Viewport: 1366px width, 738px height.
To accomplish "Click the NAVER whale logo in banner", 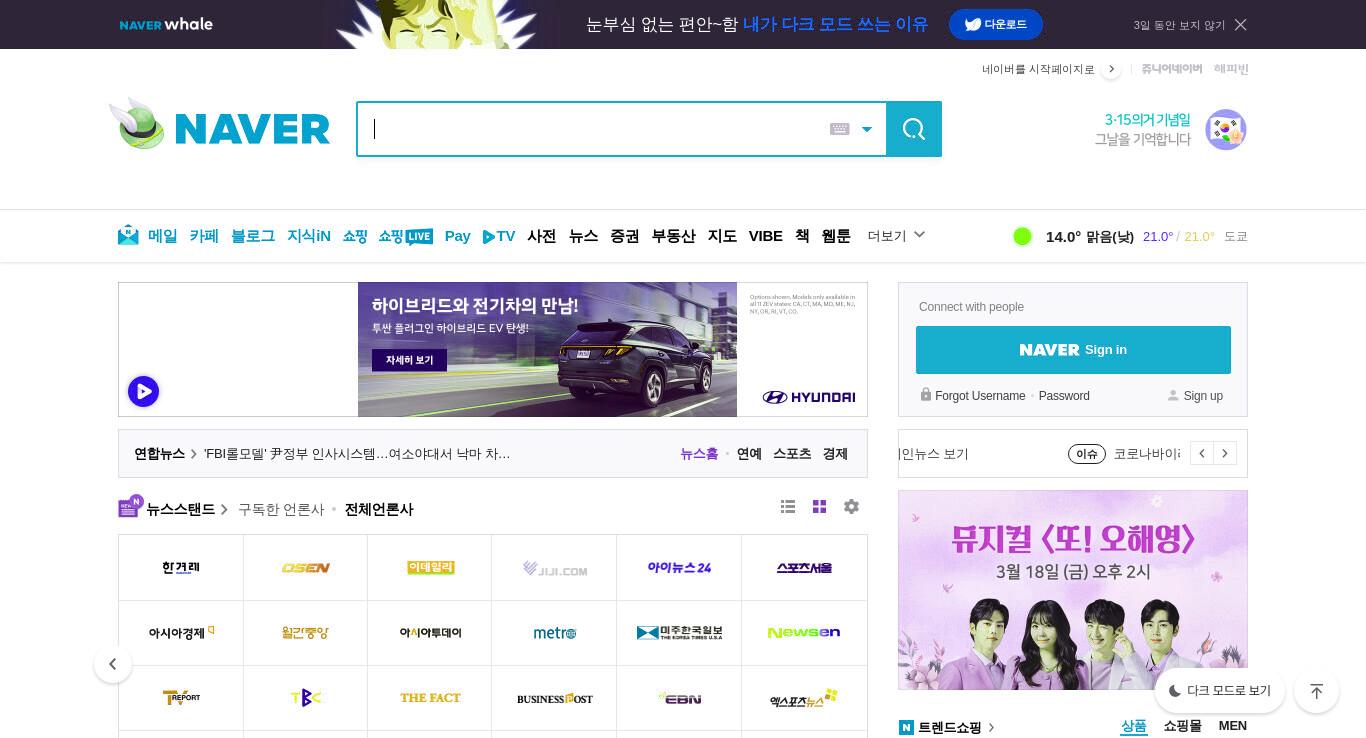I will [166, 24].
